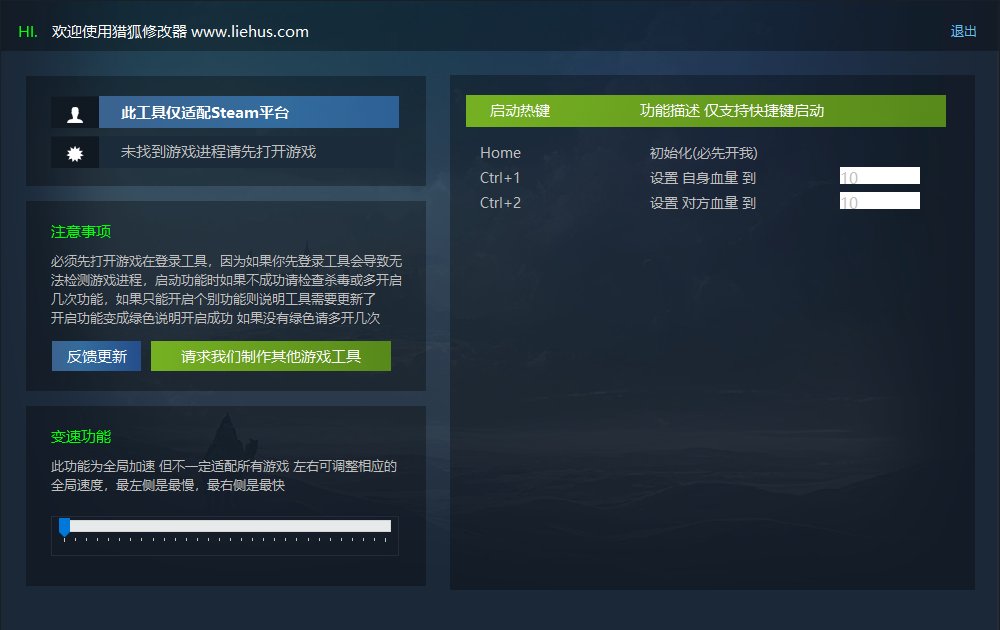
Task: Click the 启动热键 column header
Action: point(520,111)
